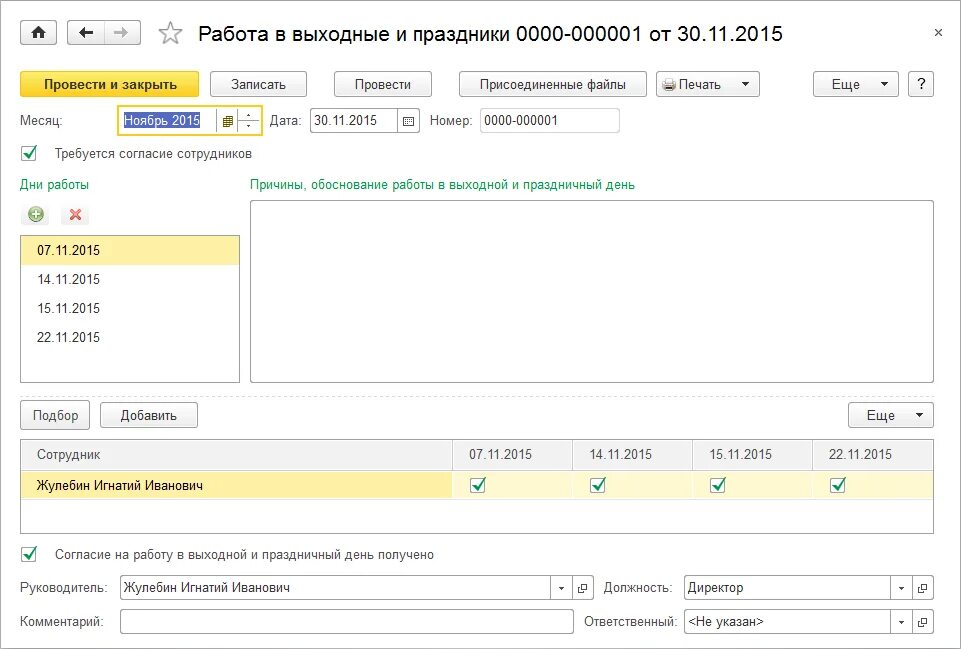Screen dimensions: 961x649
Task: Expand Руководитель dropdown arrow
Action: click(x=561, y=588)
